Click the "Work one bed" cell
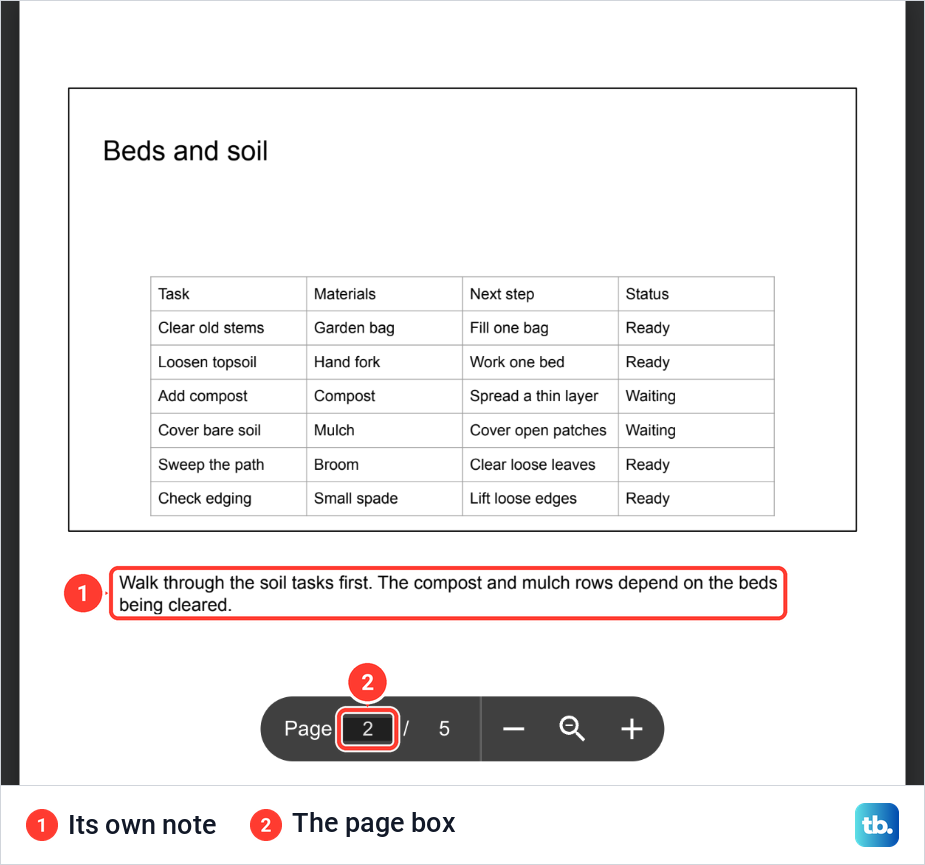 [x=540, y=362]
